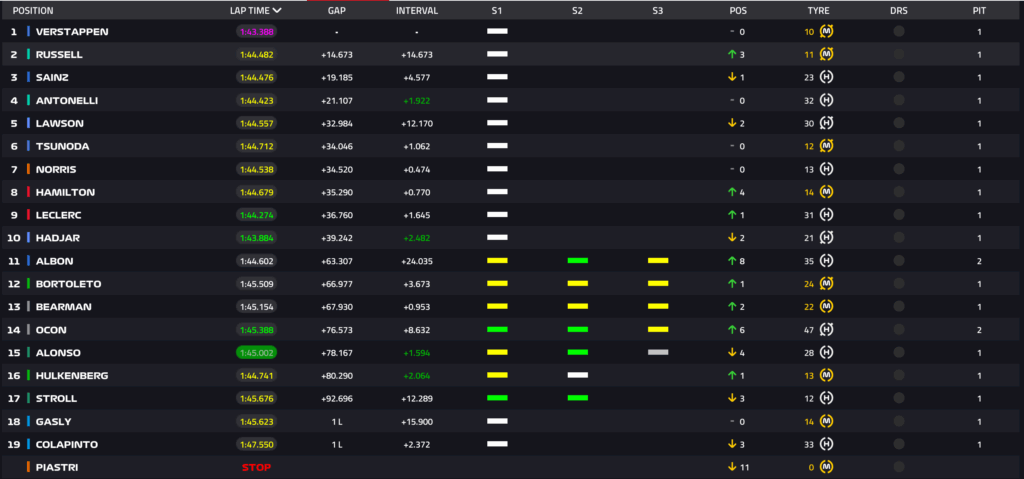Click the TYRE column header
The height and width of the screenshot is (479, 1024).
(x=818, y=11)
